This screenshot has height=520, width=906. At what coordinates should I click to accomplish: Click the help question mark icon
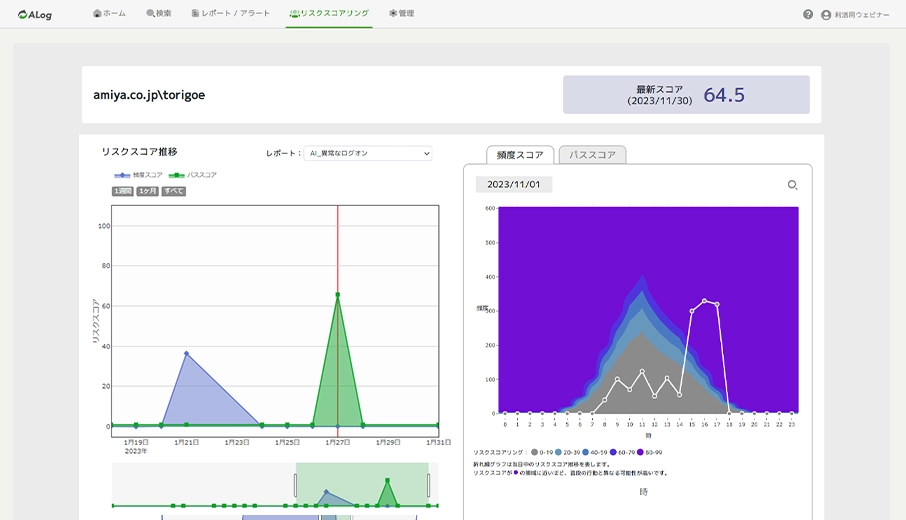808,14
